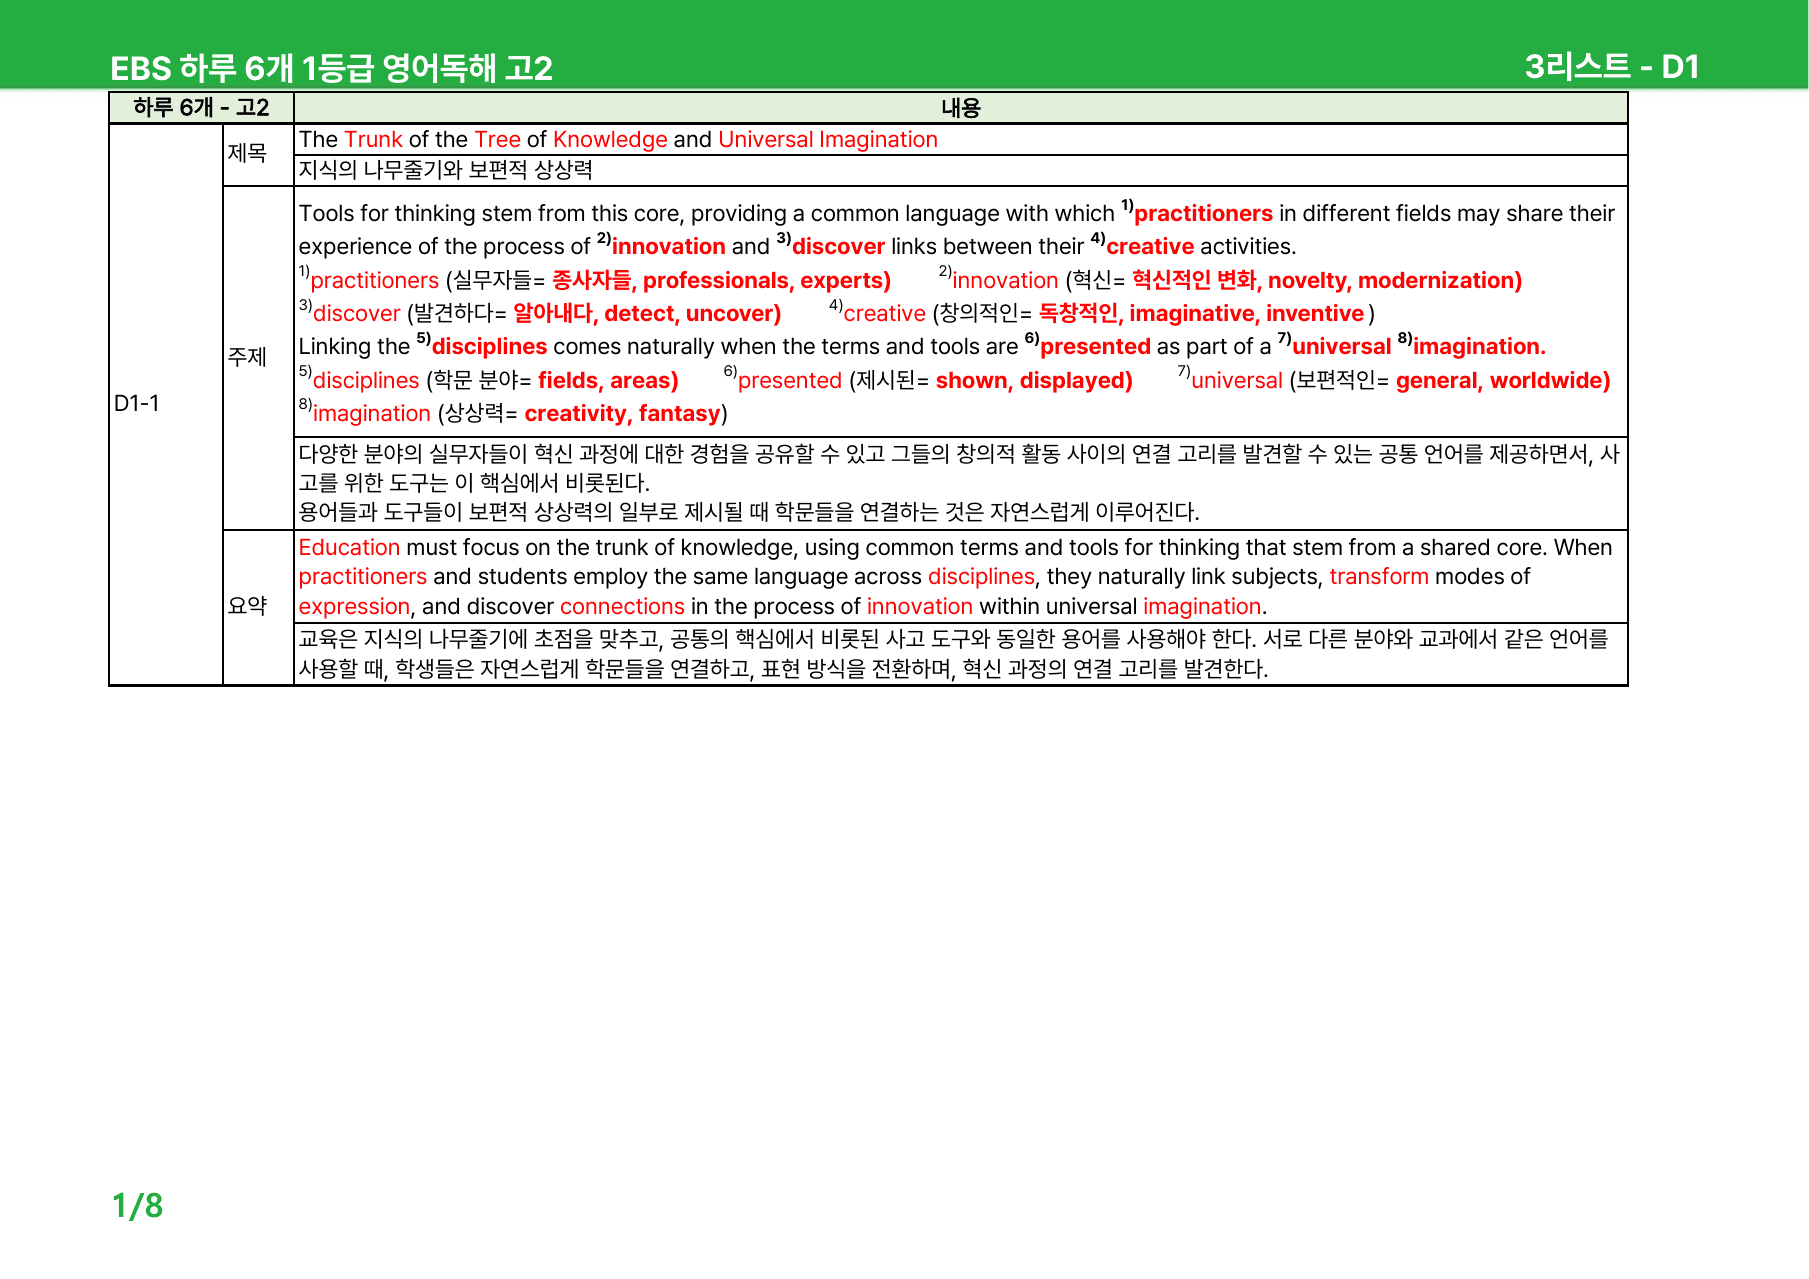Image resolution: width=1809 pixels, height=1279 pixels.
Task: Select the '내용' column header cell
Action: [961, 108]
